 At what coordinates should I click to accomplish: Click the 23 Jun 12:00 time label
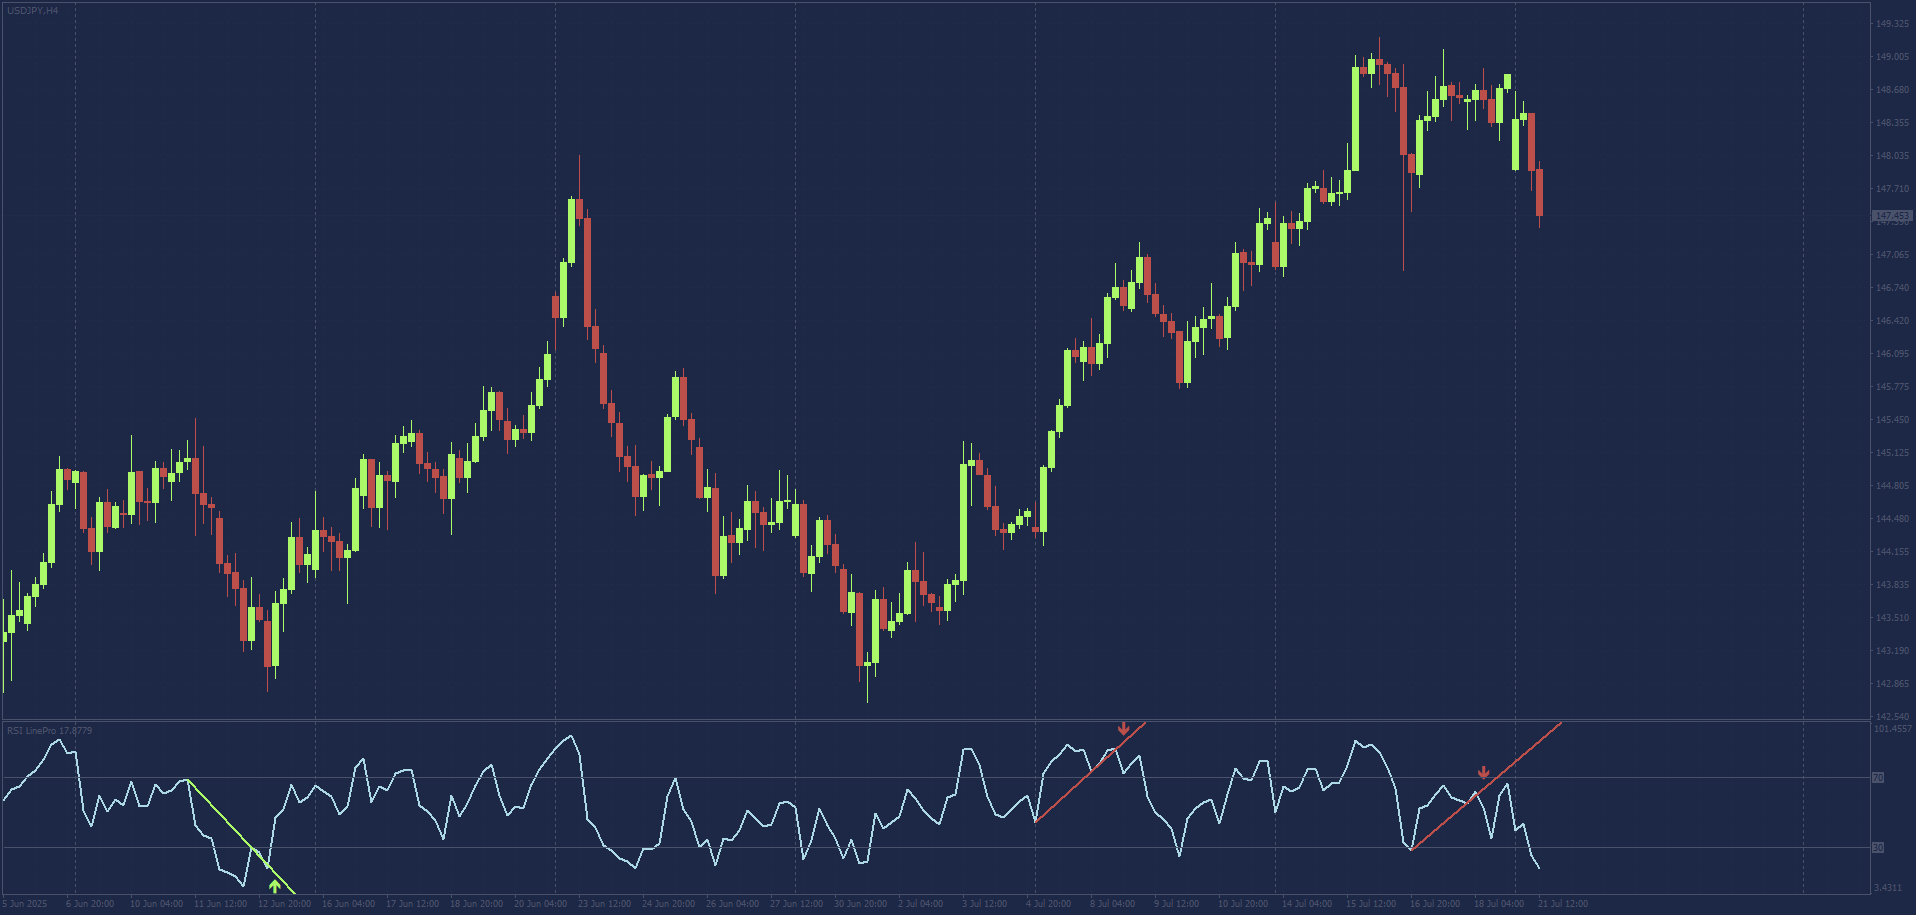point(604,904)
